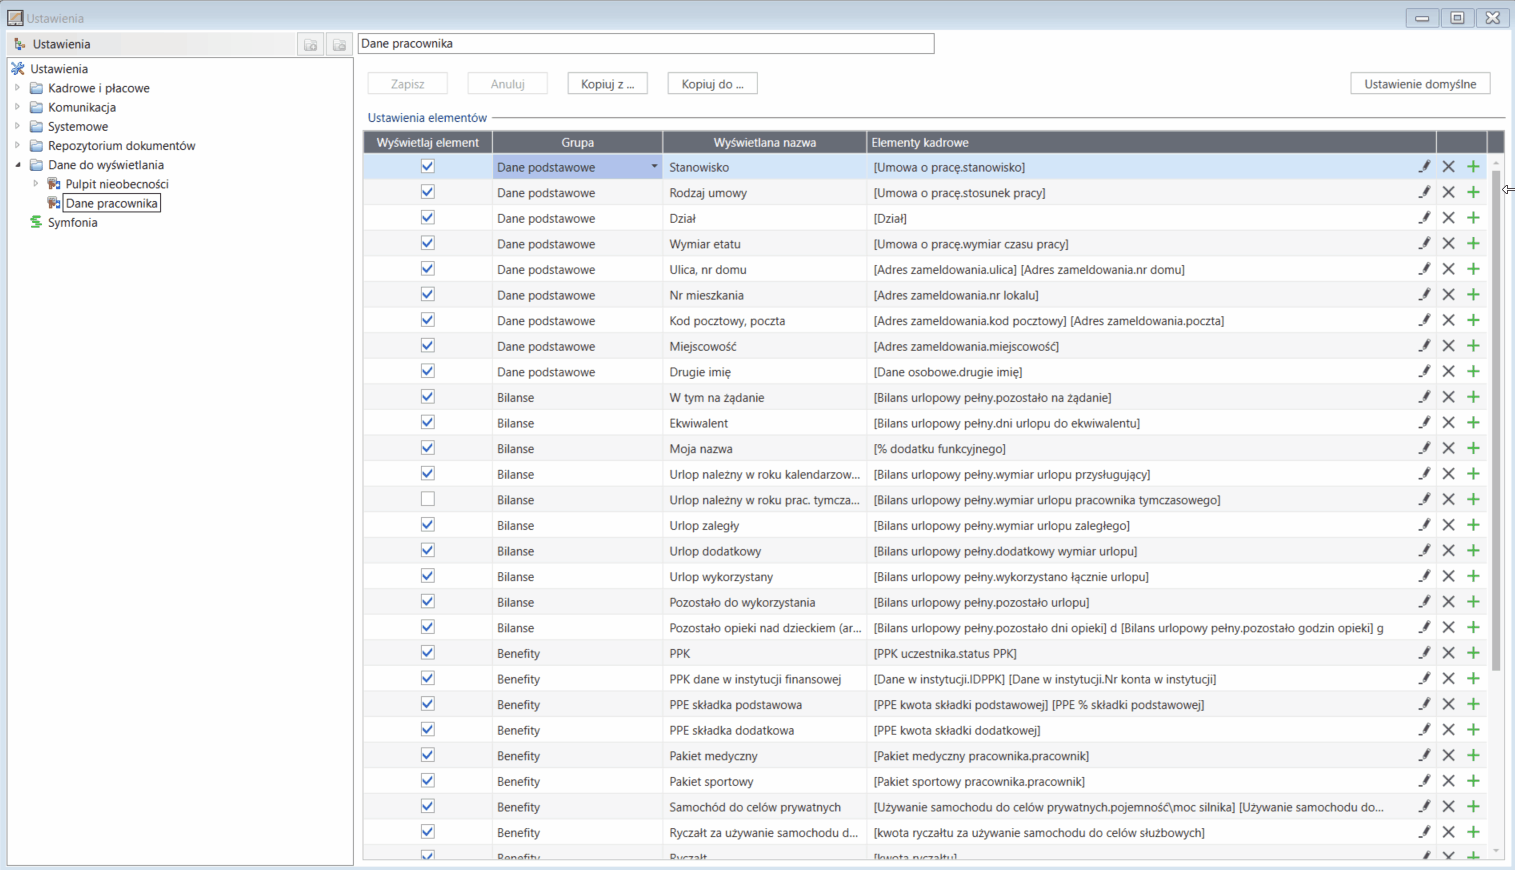This screenshot has height=870, width=1515.
Task: Expand the Repozytorium dokumentów node
Action: [17, 145]
